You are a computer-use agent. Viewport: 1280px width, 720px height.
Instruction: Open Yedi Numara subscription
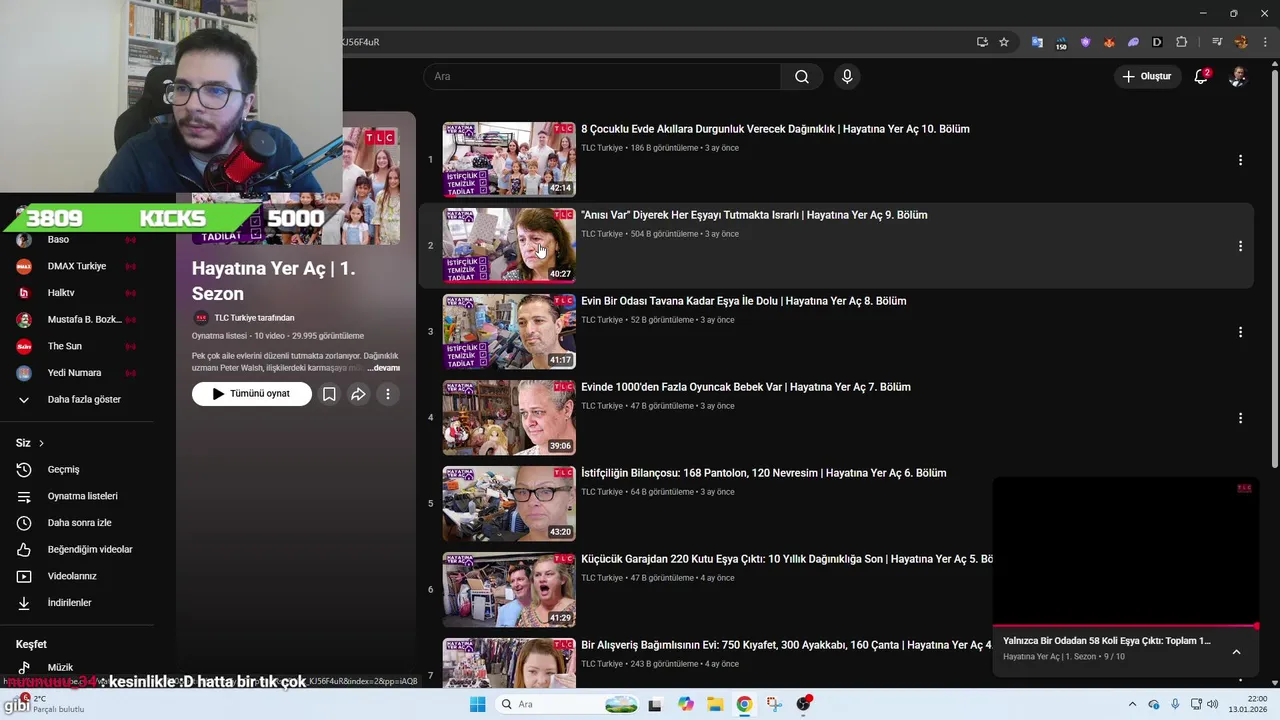[x=76, y=373]
